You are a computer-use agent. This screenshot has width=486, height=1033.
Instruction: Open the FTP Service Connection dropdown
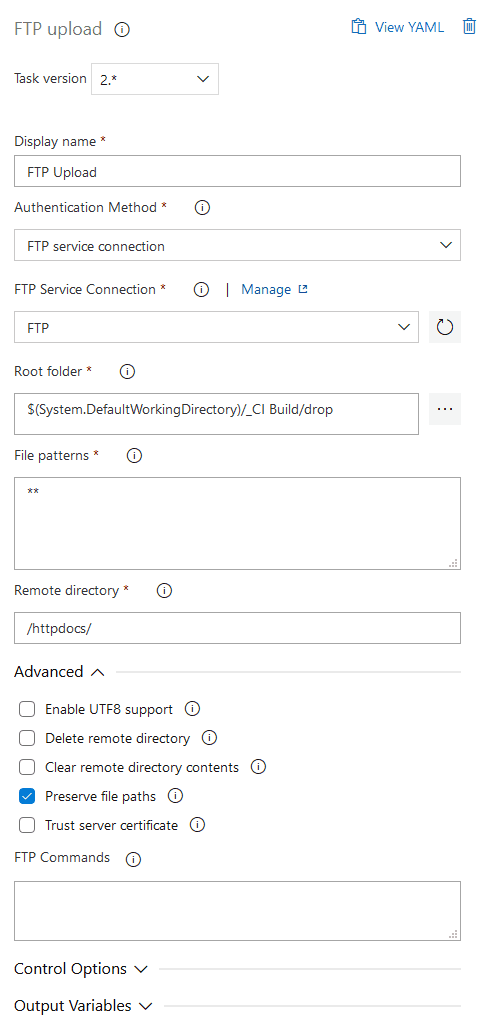(x=216, y=327)
